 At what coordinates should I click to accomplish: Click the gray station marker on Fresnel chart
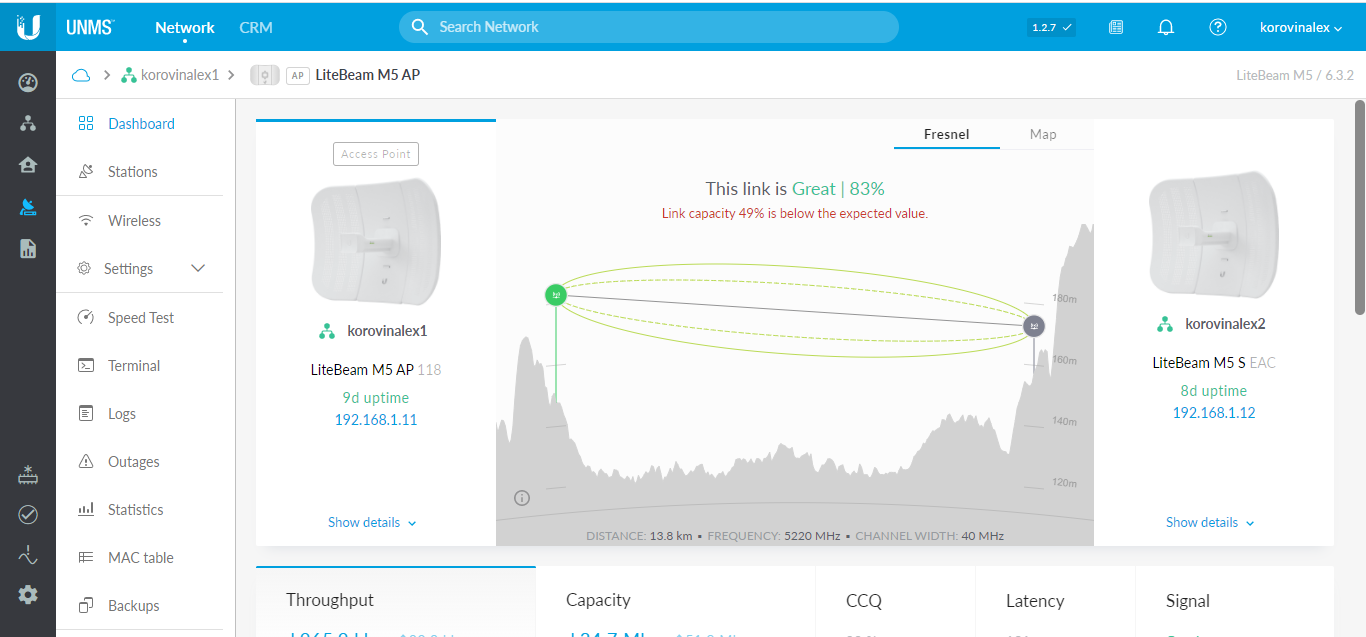[1034, 326]
